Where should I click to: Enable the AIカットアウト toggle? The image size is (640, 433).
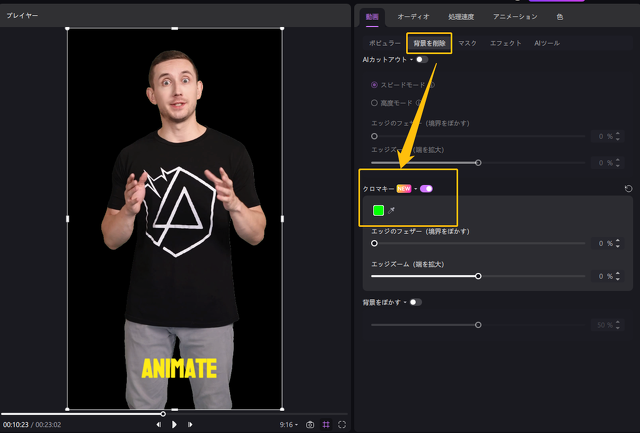point(422,60)
